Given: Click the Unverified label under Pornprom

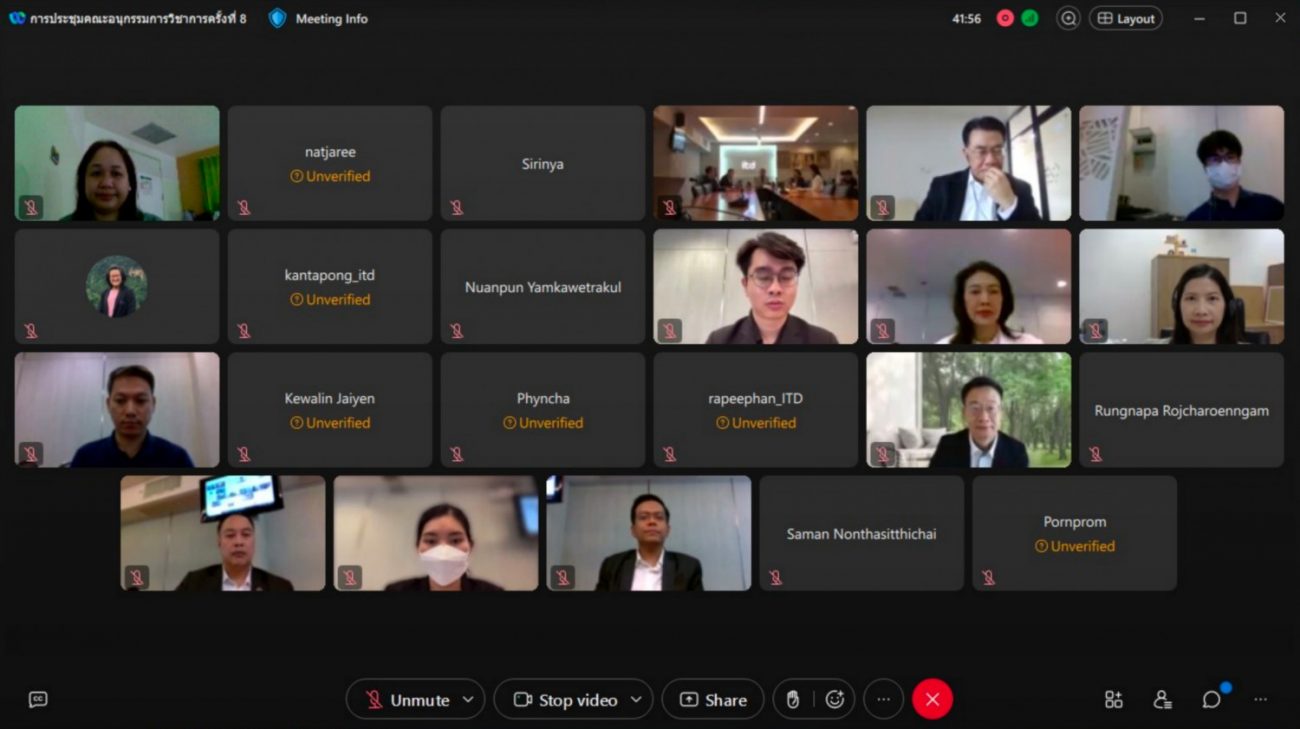Looking at the screenshot, I should coord(1075,546).
